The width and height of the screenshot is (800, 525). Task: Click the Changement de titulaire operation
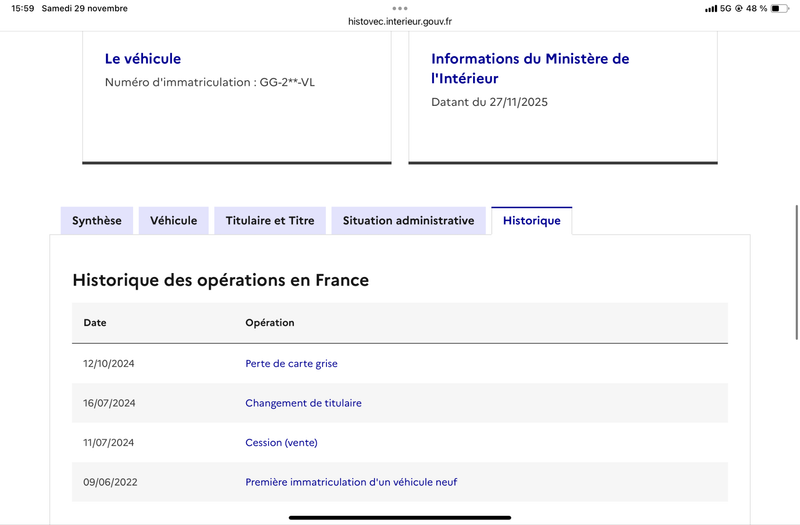tap(303, 403)
